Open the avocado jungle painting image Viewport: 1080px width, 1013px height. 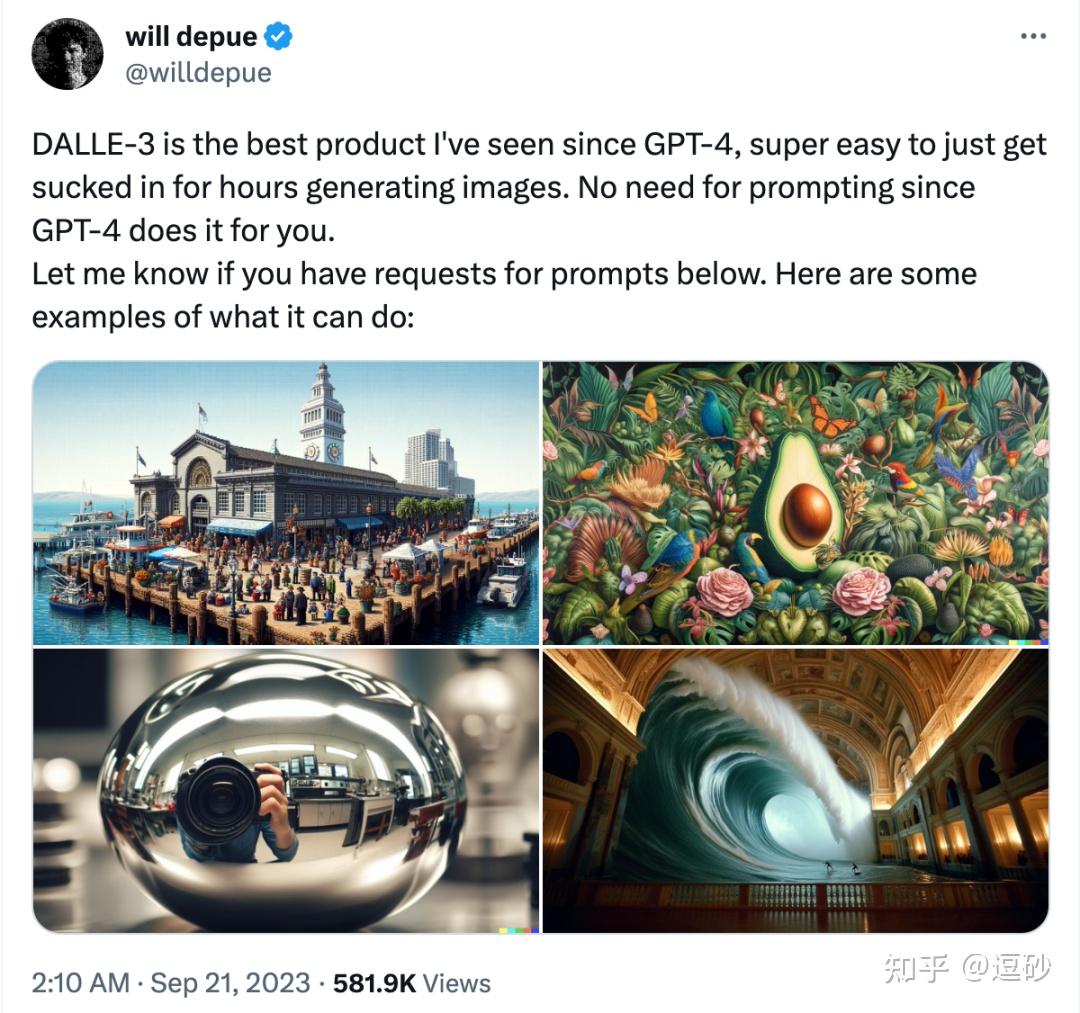(796, 503)
